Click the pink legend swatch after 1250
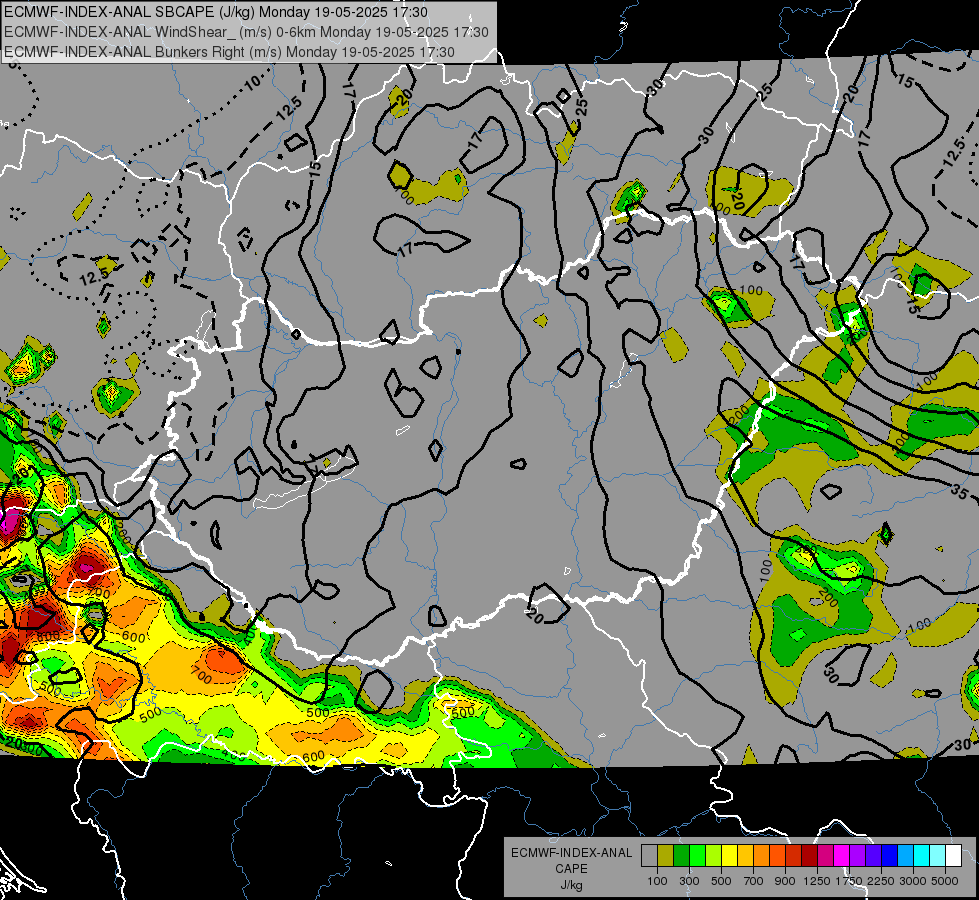This screenshot has width=979, height=900. pyautogui.click(x=825, y=856)
